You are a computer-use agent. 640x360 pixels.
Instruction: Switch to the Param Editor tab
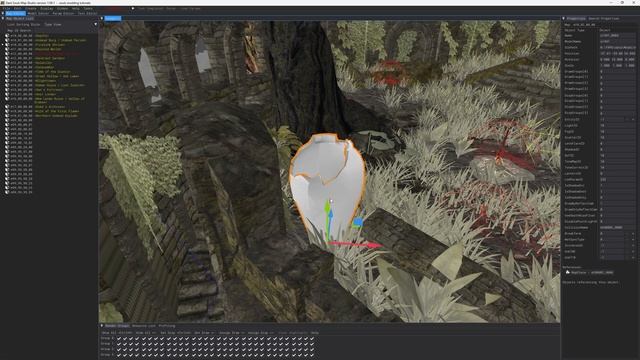pos(63,13)
